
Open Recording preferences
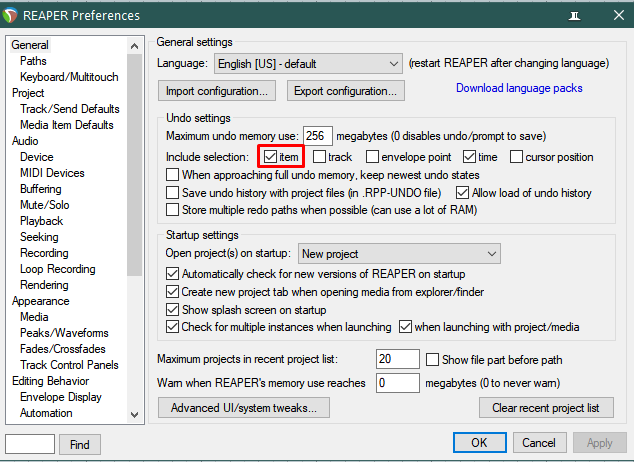coord(44,253)
